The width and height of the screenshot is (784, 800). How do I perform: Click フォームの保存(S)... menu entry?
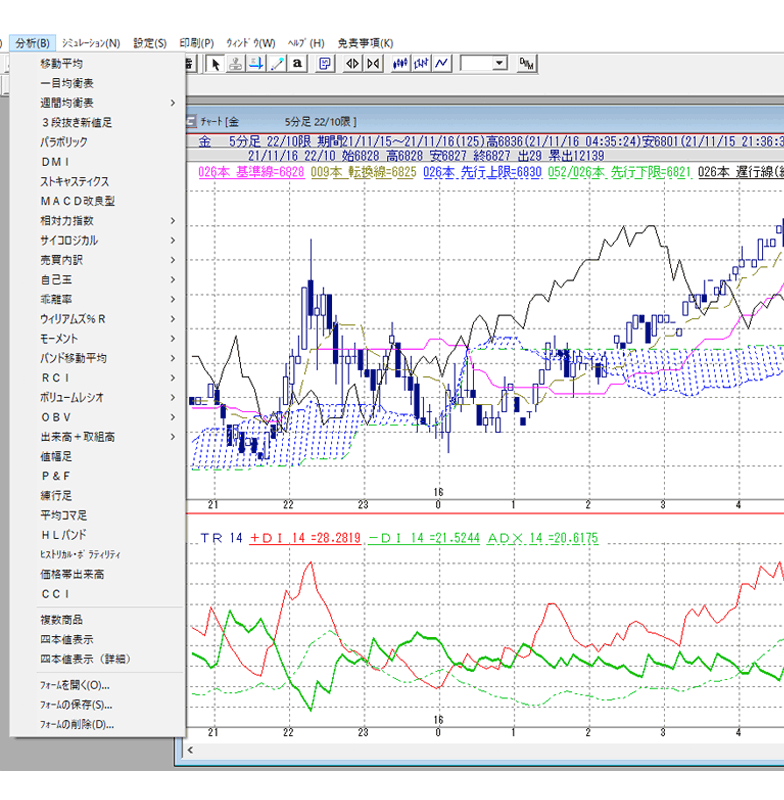(76, 705)
